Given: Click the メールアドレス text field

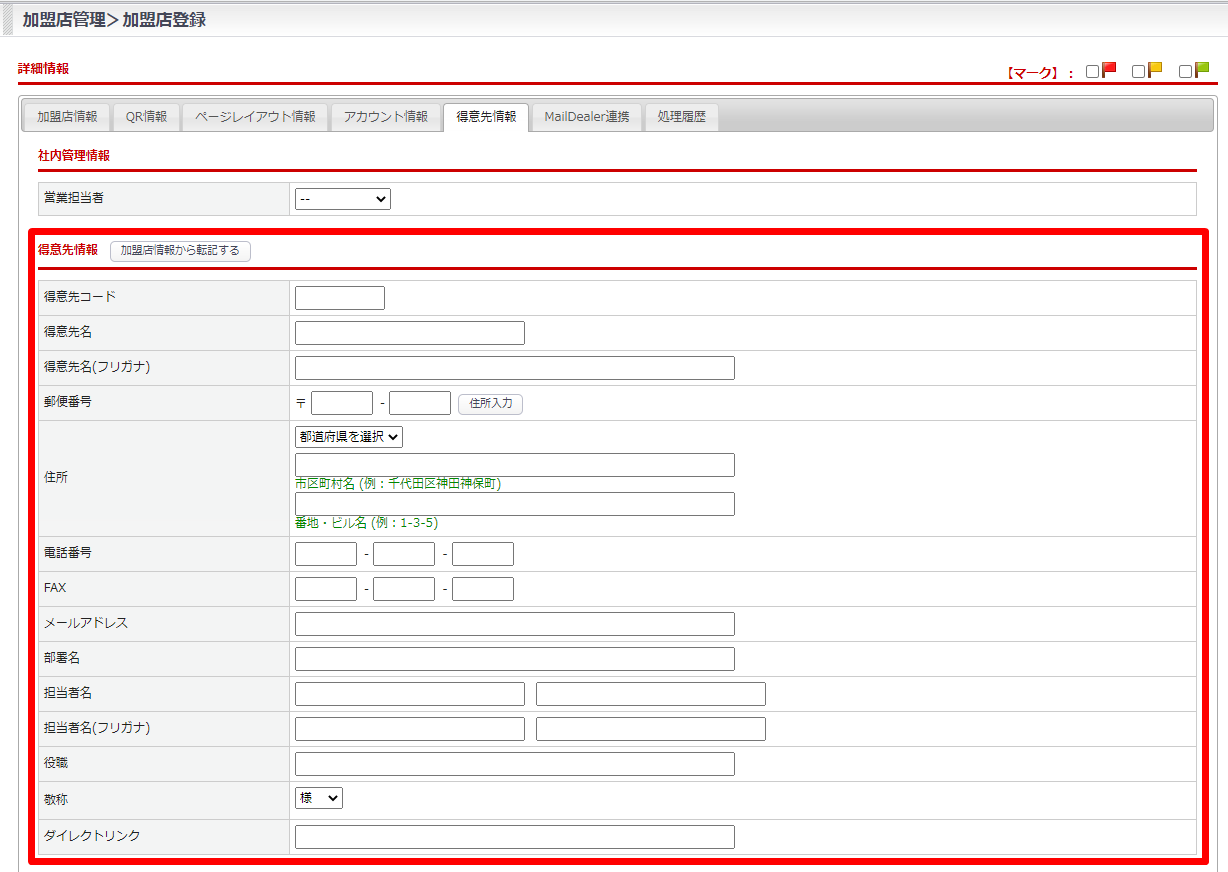Looking at the screenshot, I should point(514,624).
